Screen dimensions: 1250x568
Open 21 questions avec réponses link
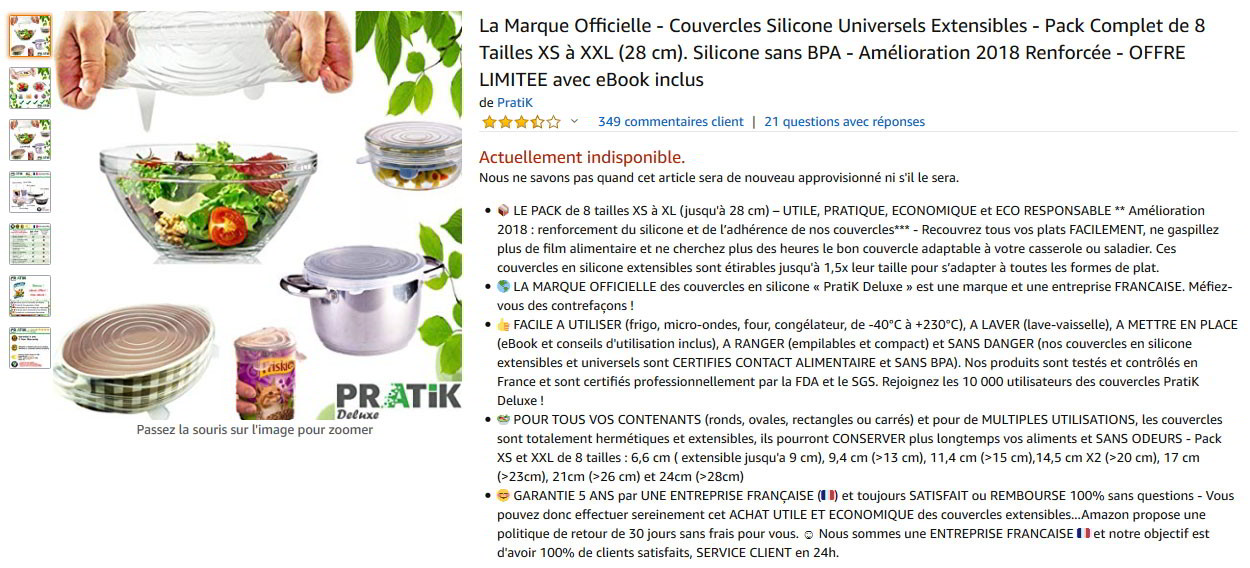click(x=845, y=122)
